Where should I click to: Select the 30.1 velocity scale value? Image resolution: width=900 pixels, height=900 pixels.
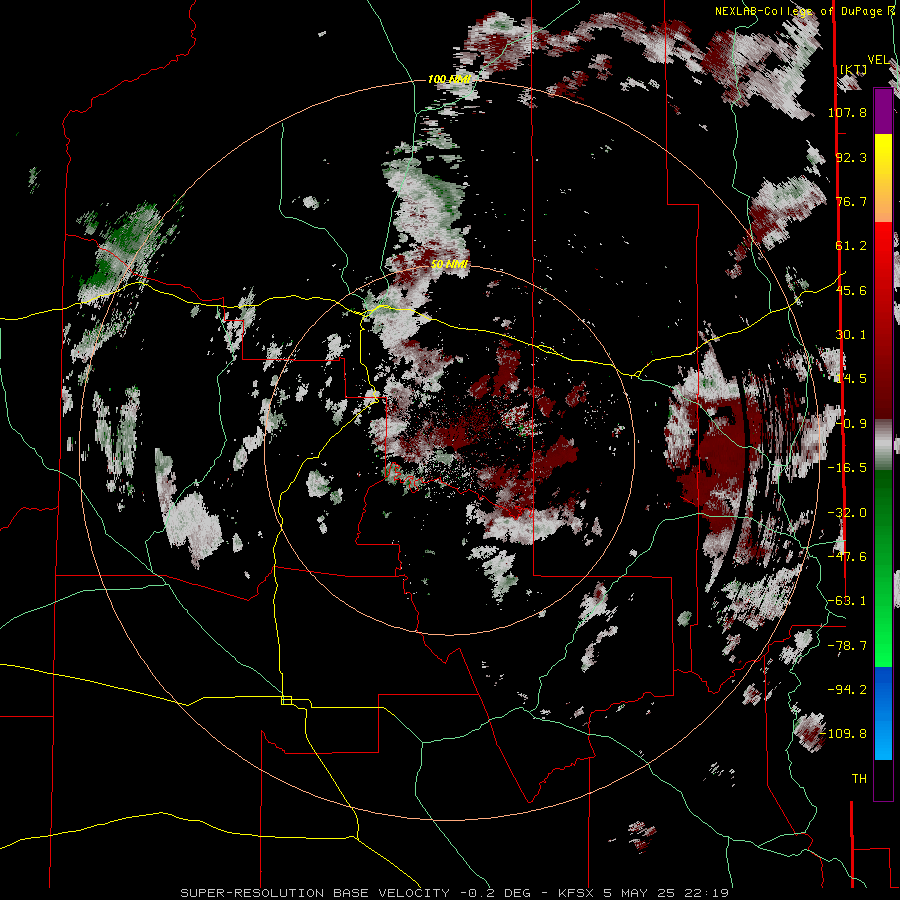point(851,335)
